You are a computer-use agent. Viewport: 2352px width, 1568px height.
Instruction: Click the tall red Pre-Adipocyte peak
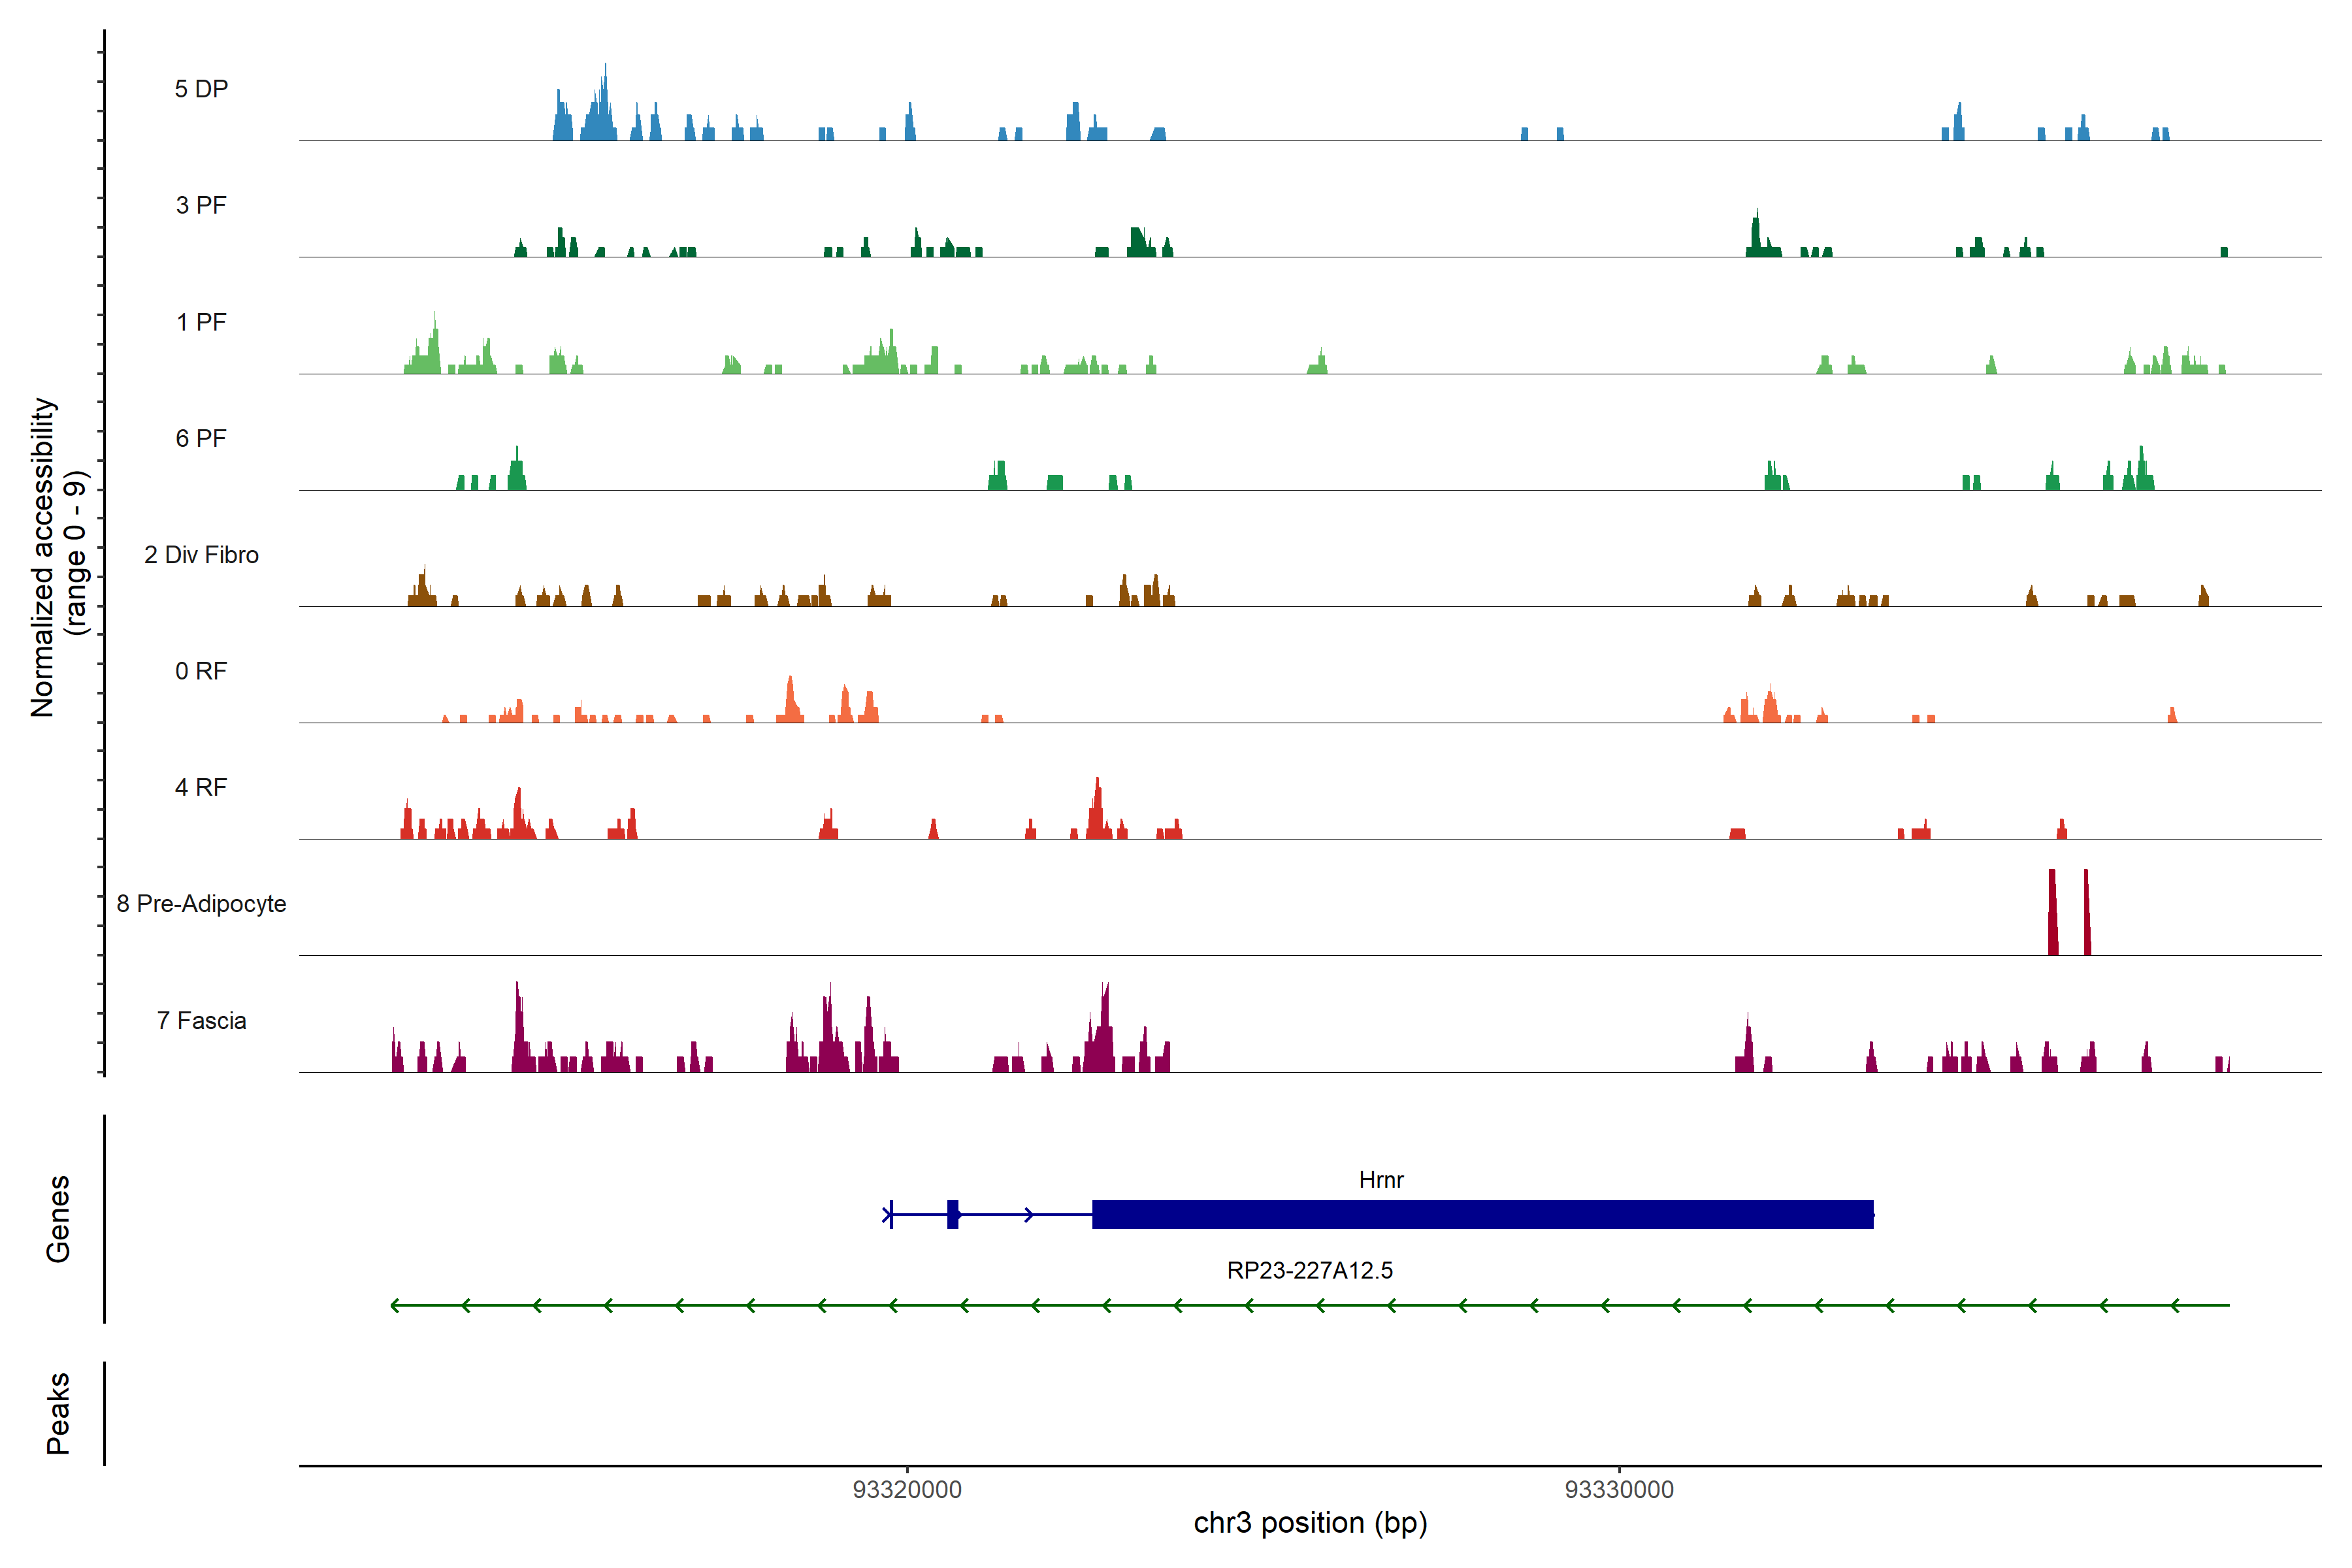(2053, 912)
